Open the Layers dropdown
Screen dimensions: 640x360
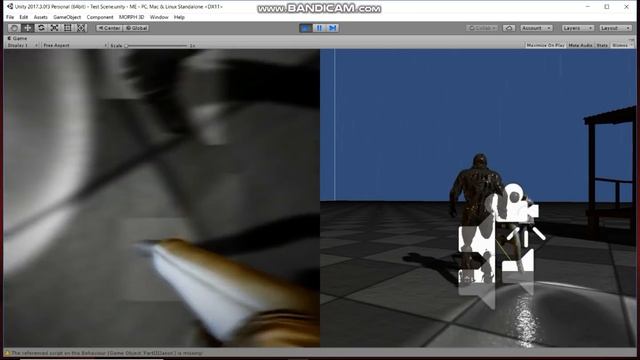pyautogui.click(x=578, y=28)
